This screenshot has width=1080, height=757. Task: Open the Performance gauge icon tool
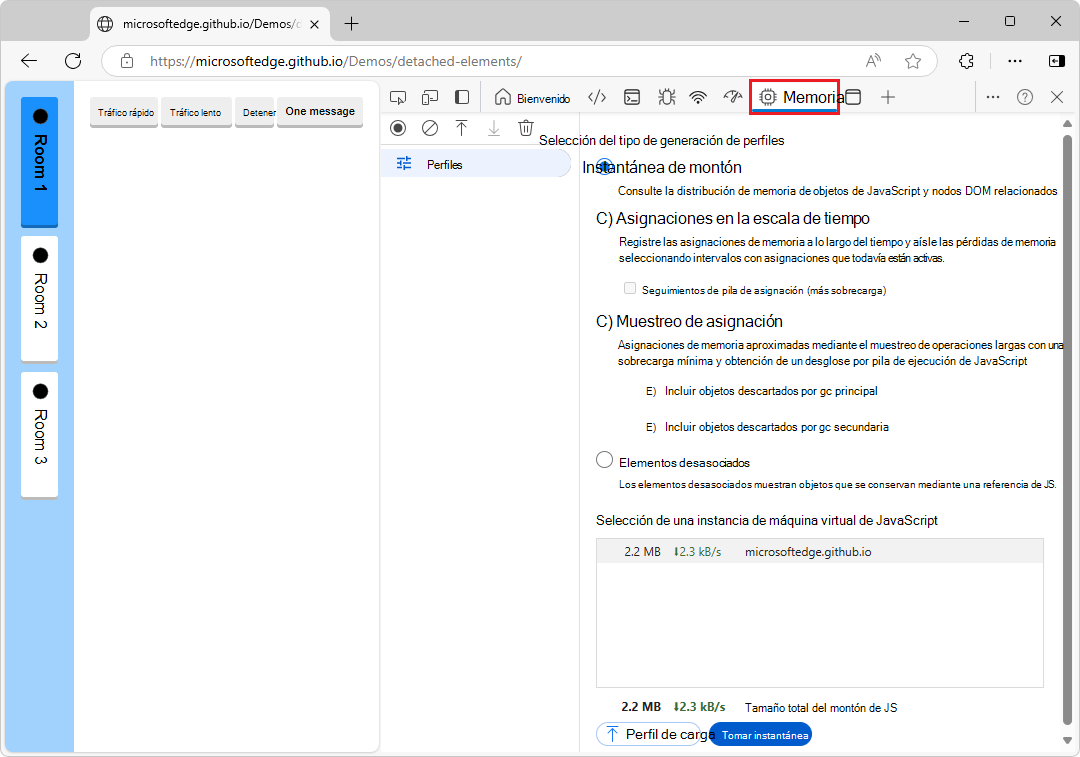tap(733, 98)
